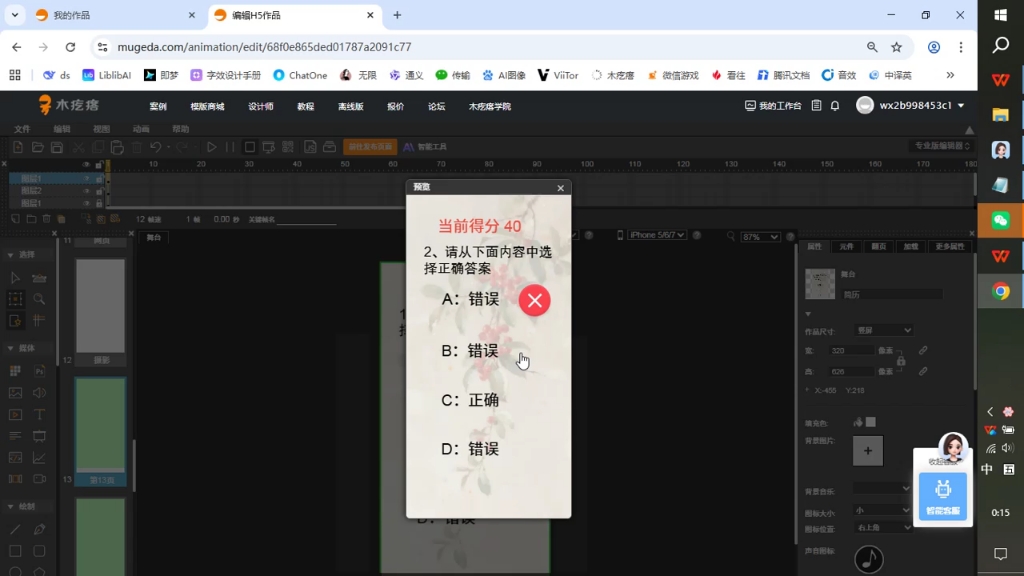The width and height of the screenshot is (1024, 576).
Task: Toggle visibility of 图层2 layer
Action: (x=86, y=191)
